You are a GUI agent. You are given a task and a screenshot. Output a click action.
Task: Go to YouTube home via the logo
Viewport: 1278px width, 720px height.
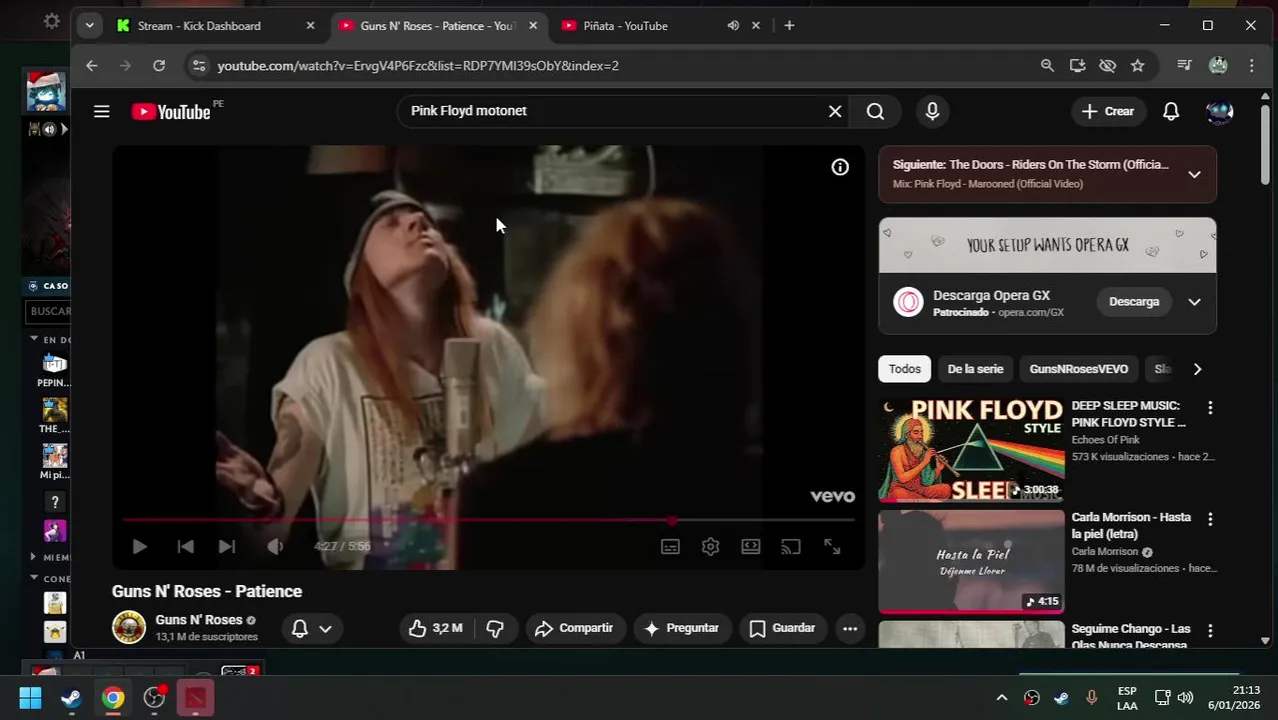(171, 112)
